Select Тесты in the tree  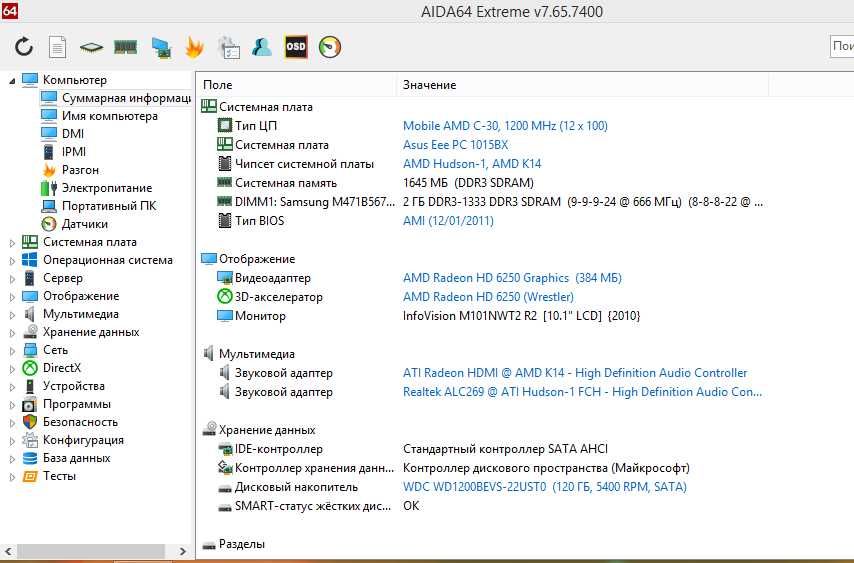click(59, 476)
